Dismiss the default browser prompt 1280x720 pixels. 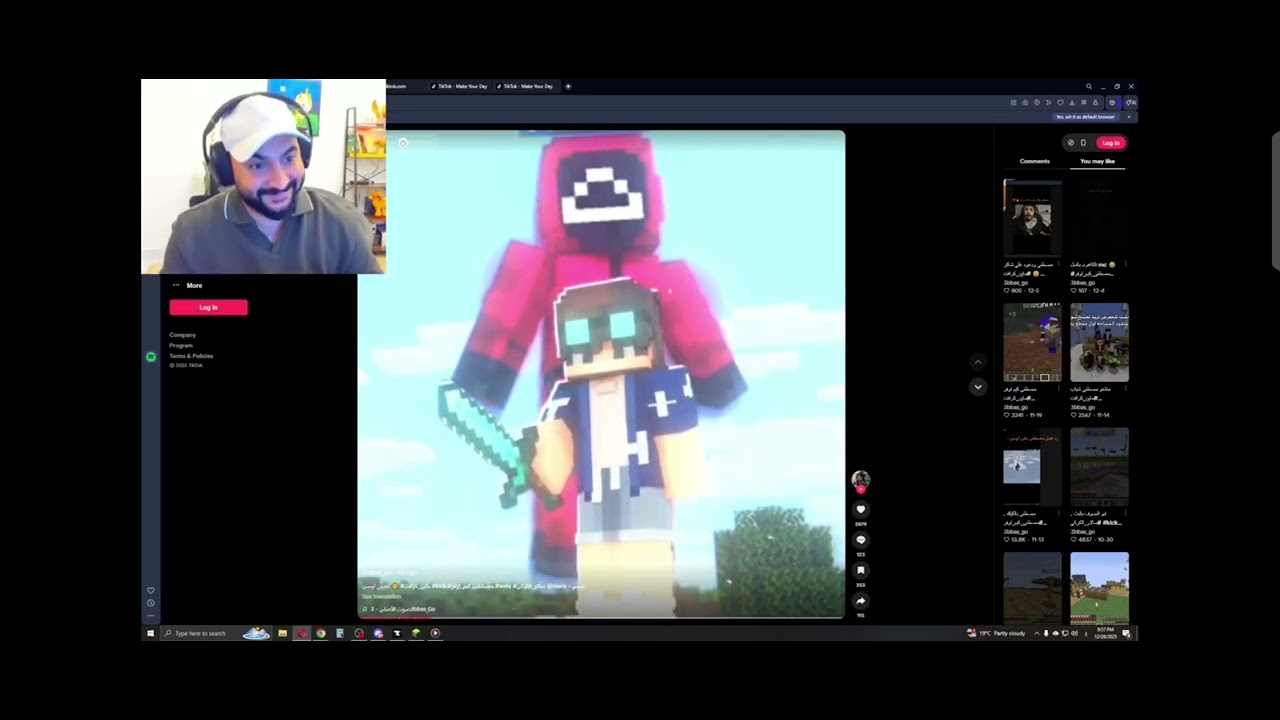[1129, 117]
